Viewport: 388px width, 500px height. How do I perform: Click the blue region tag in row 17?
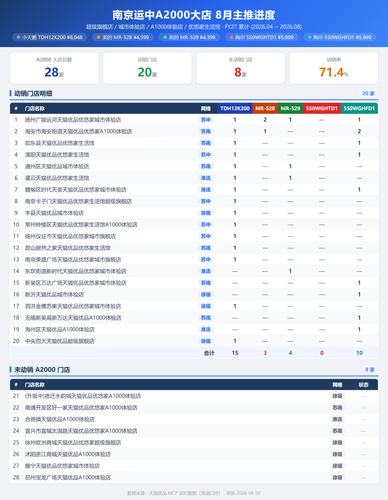tap(206, 306)
